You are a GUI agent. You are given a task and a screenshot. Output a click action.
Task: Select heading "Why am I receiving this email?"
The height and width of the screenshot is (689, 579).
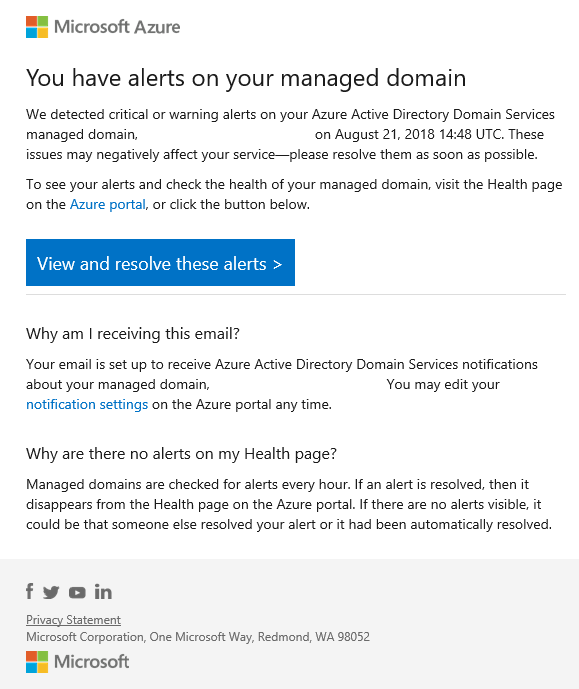pos(133,334)
